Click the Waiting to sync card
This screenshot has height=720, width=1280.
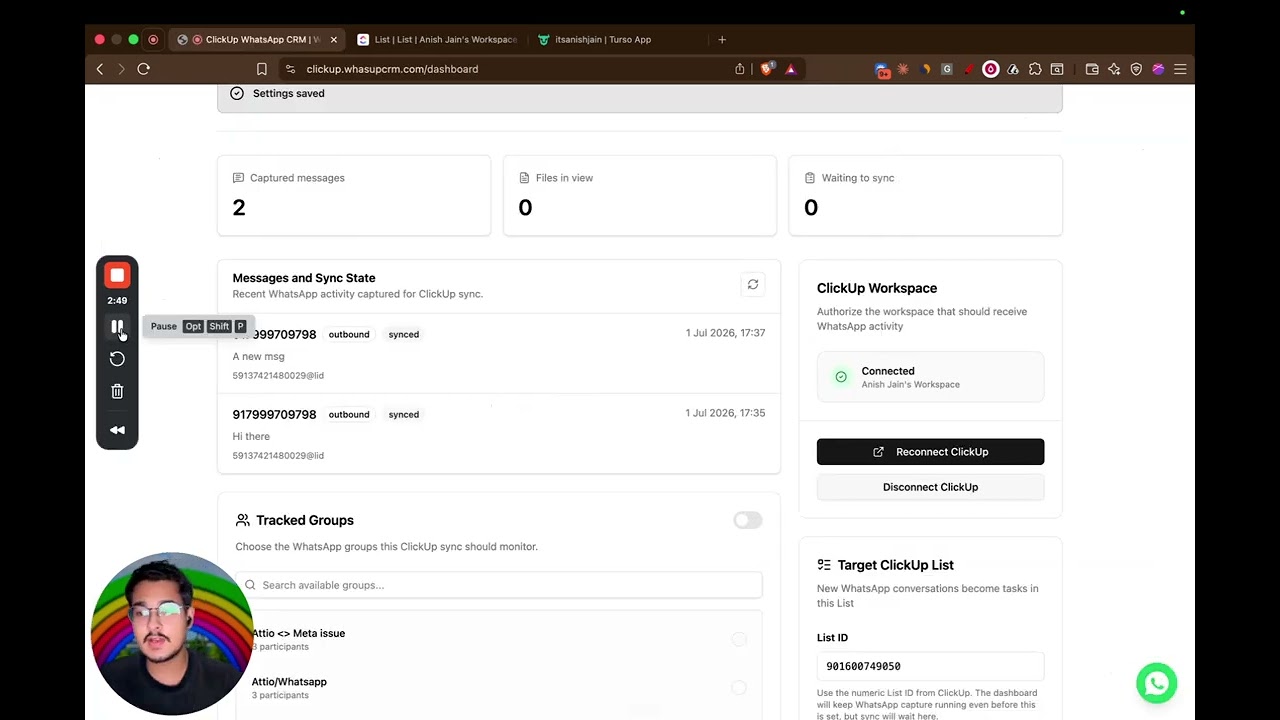click(925, 196)
